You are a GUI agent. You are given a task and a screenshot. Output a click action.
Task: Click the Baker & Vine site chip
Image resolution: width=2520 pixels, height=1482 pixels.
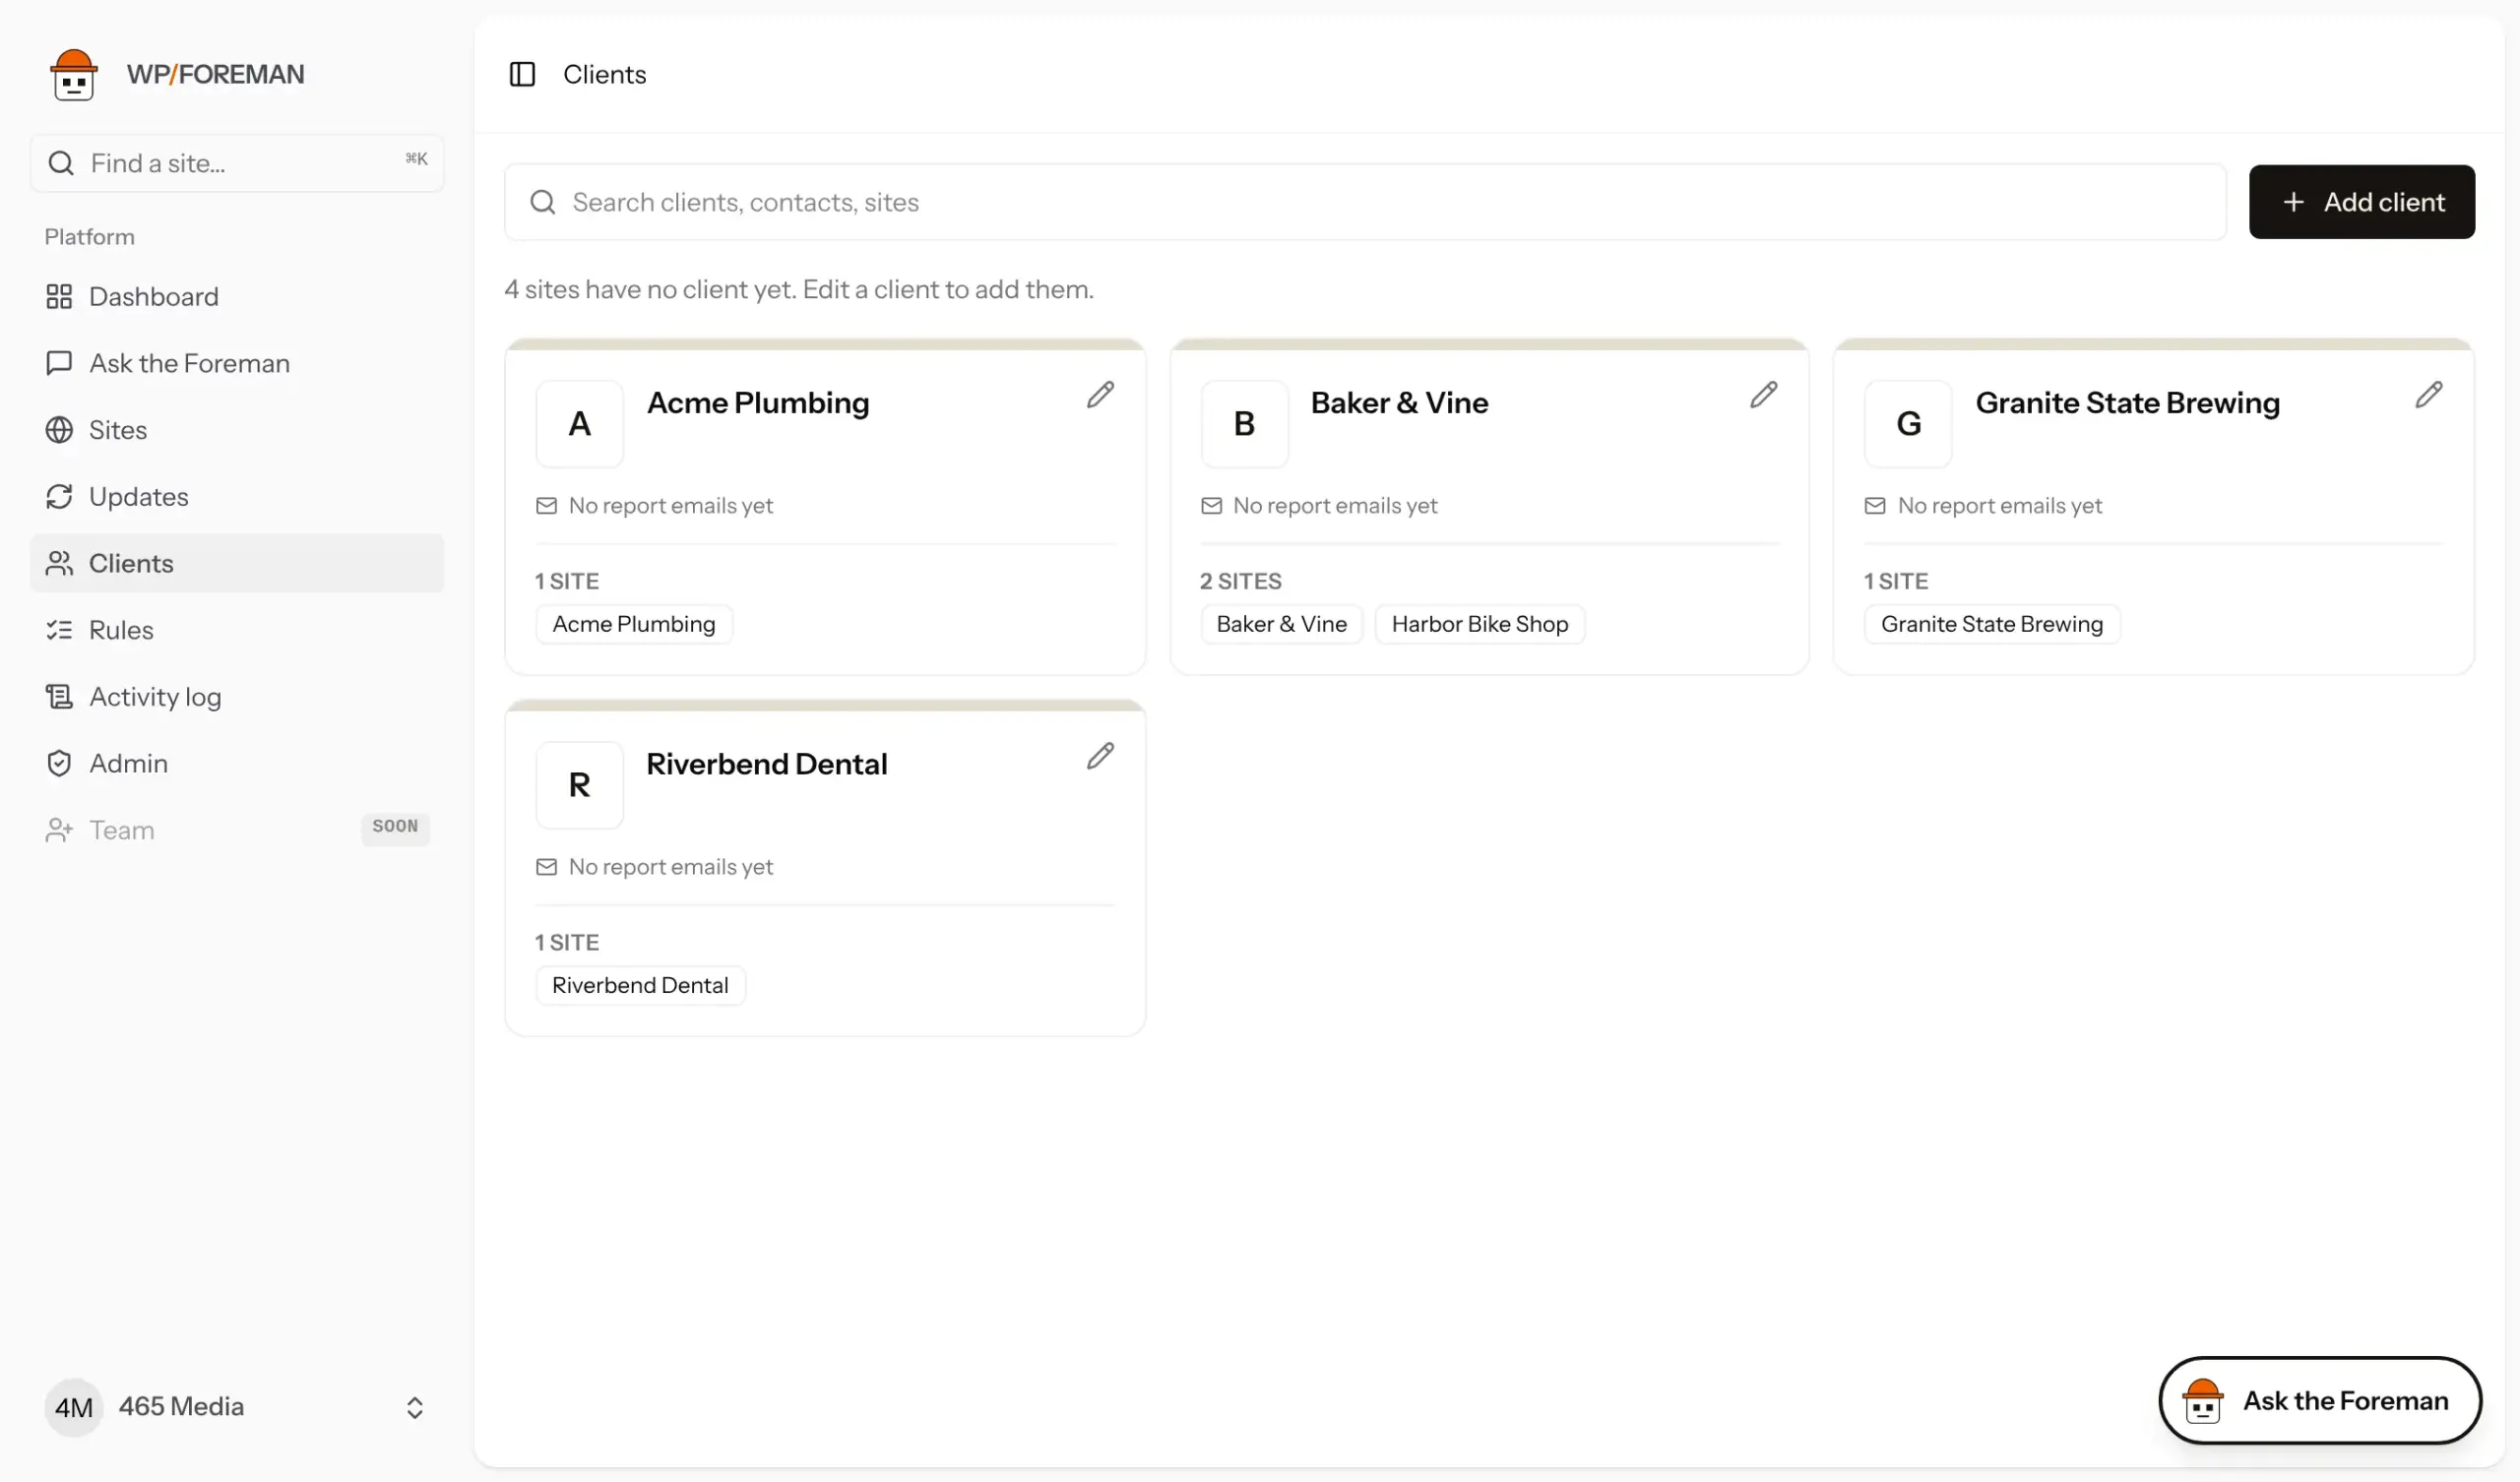pyautogui.click(x=1281, y=624)
